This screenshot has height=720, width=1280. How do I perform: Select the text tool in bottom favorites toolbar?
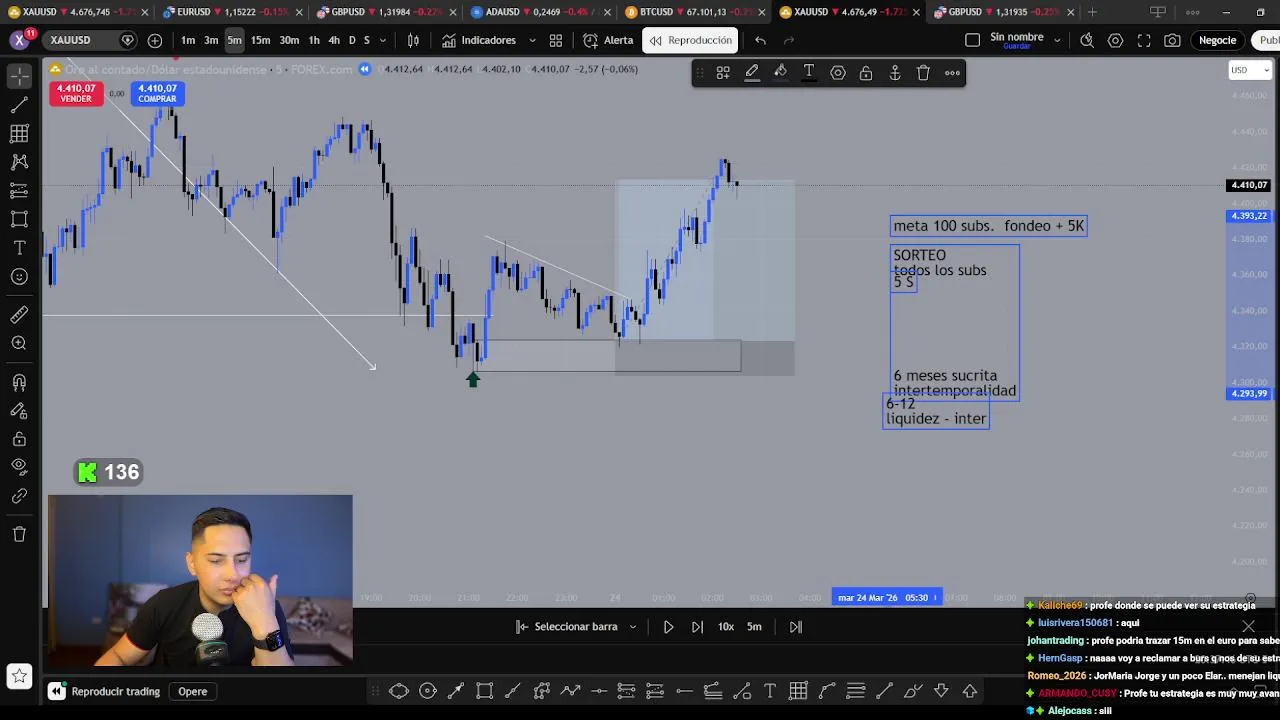(x=770, y=690)
